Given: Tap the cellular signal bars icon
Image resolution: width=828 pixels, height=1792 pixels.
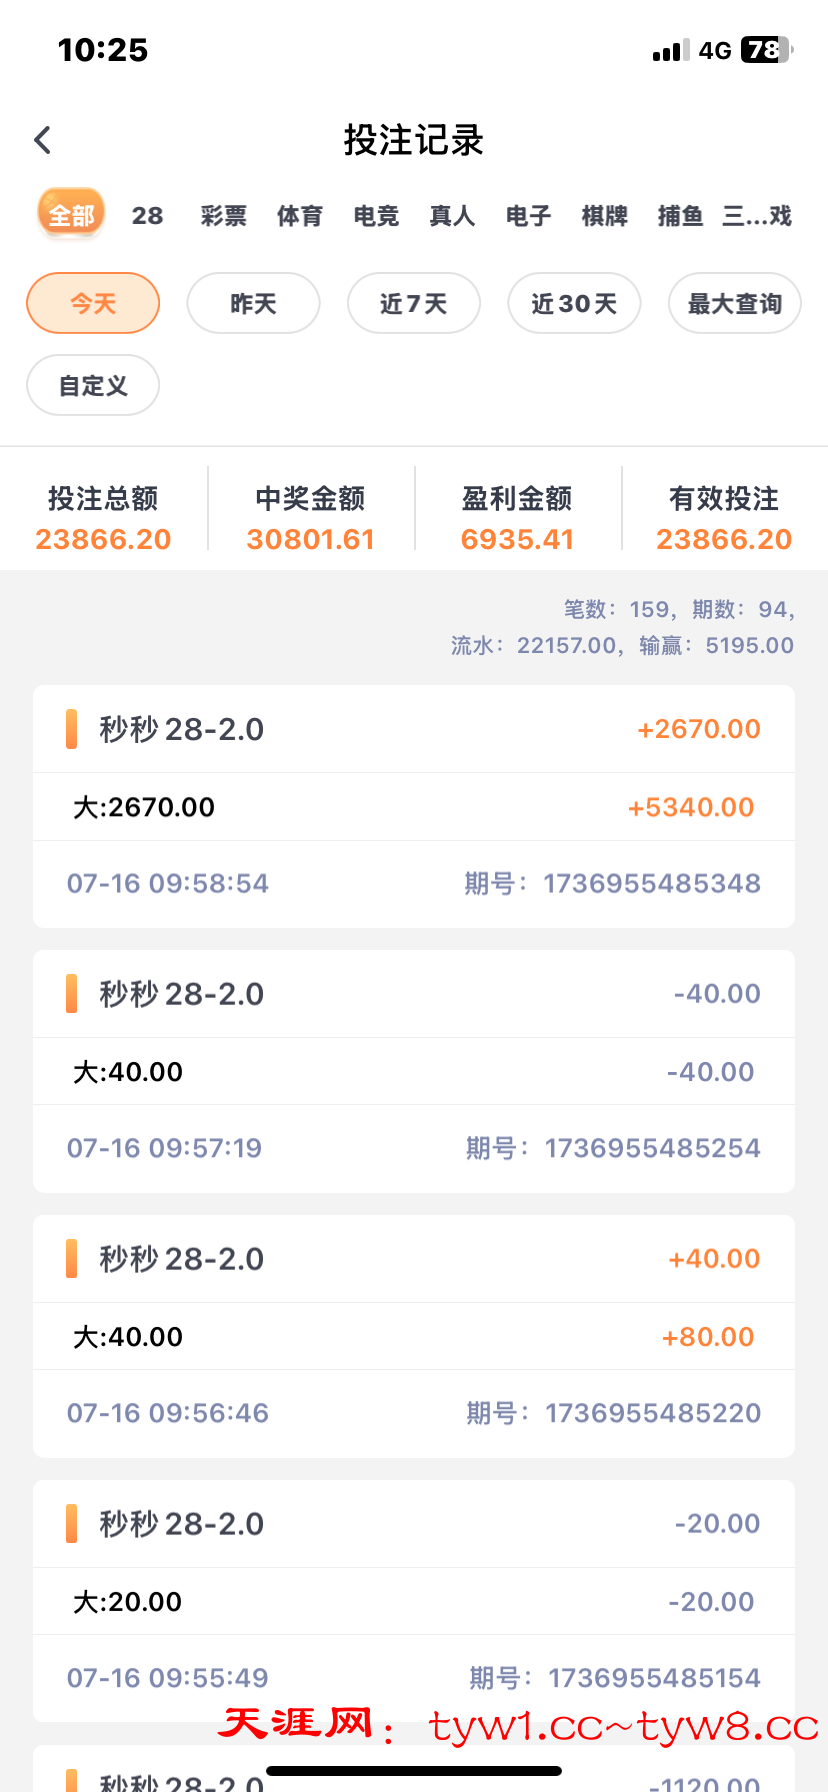Looking at the screenshot, I should pyautogui.click(x=670, y=51).
